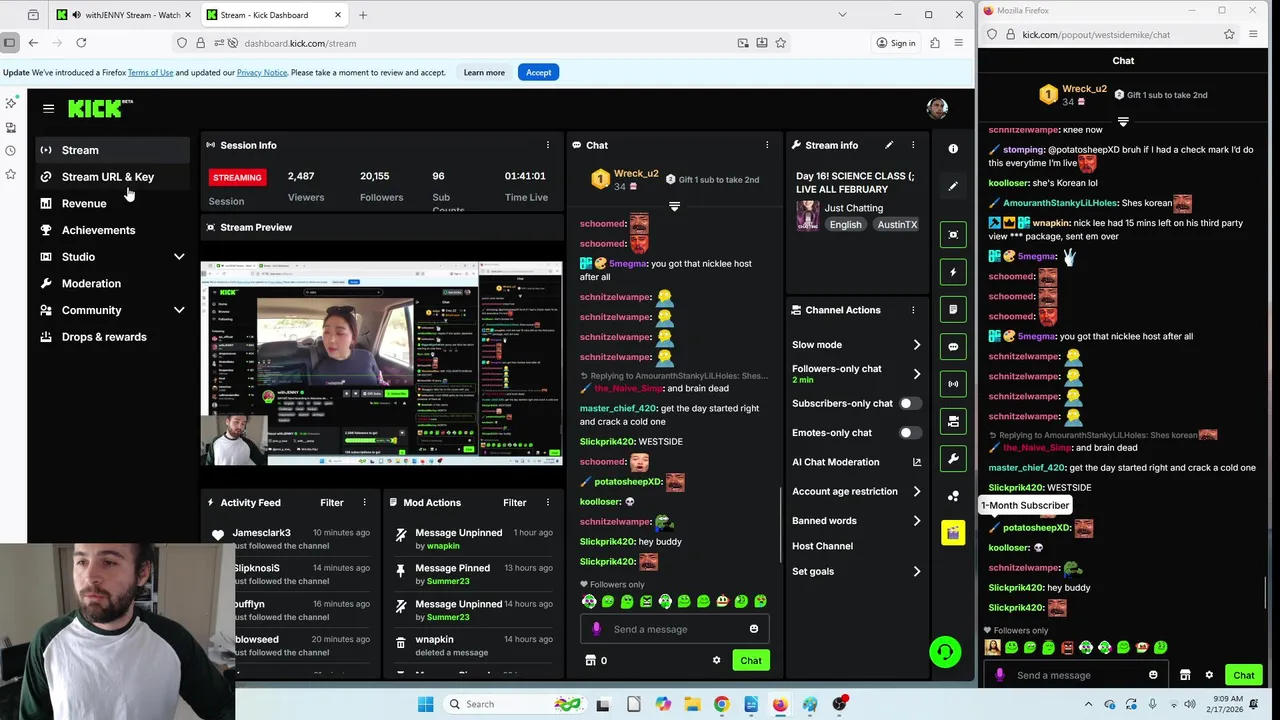
Task: Open Achievements in the sidebar
Action: 111,230
